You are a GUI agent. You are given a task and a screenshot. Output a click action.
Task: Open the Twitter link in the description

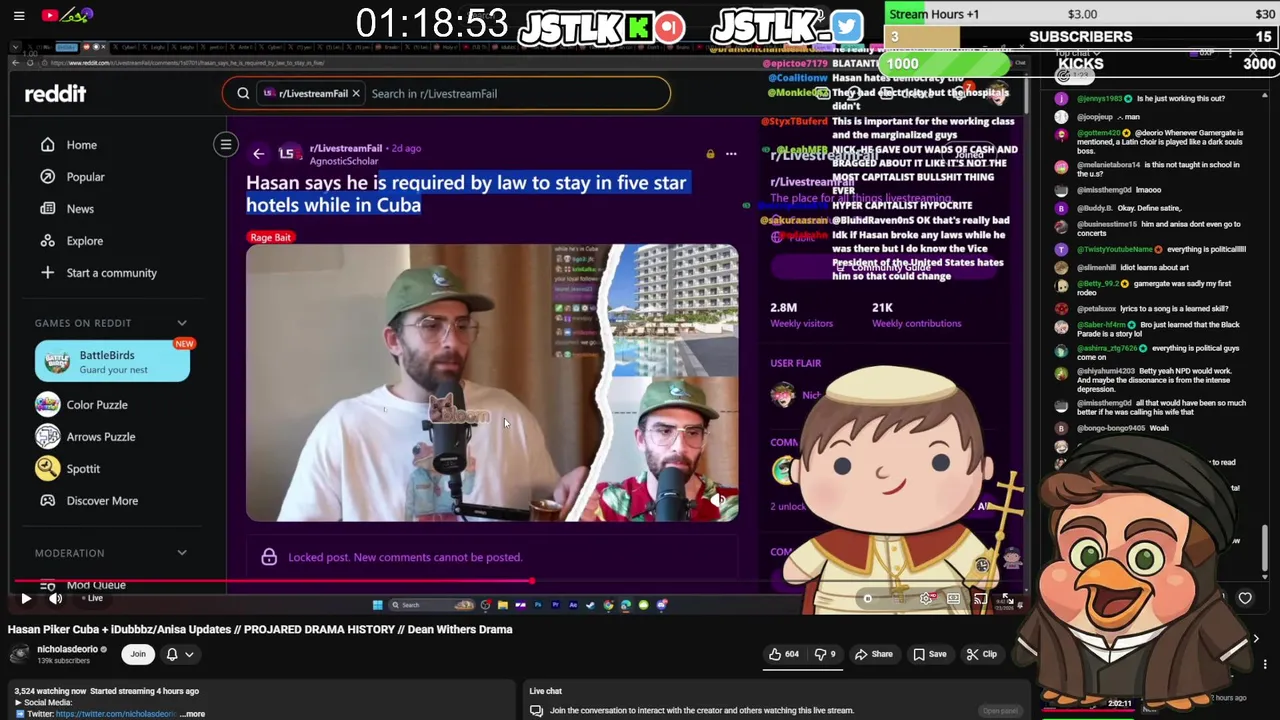tap(116, 714)
